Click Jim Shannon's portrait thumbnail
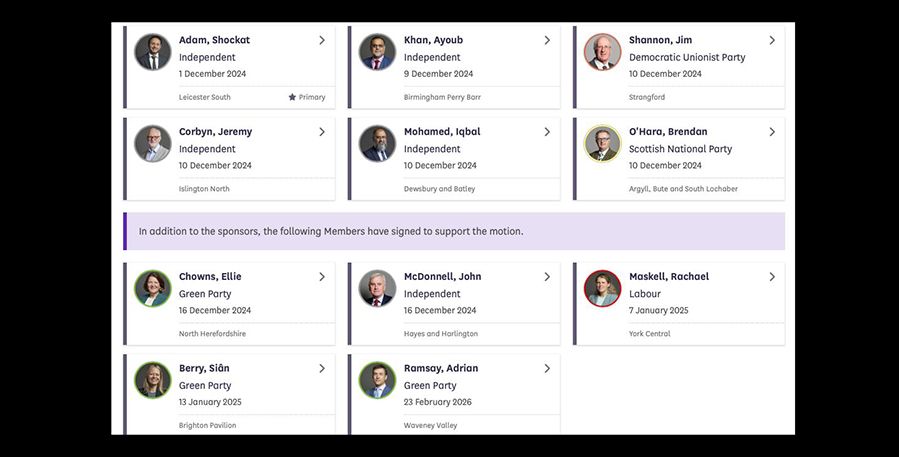Viewport: 899px width, 457px height. point(603,52)
